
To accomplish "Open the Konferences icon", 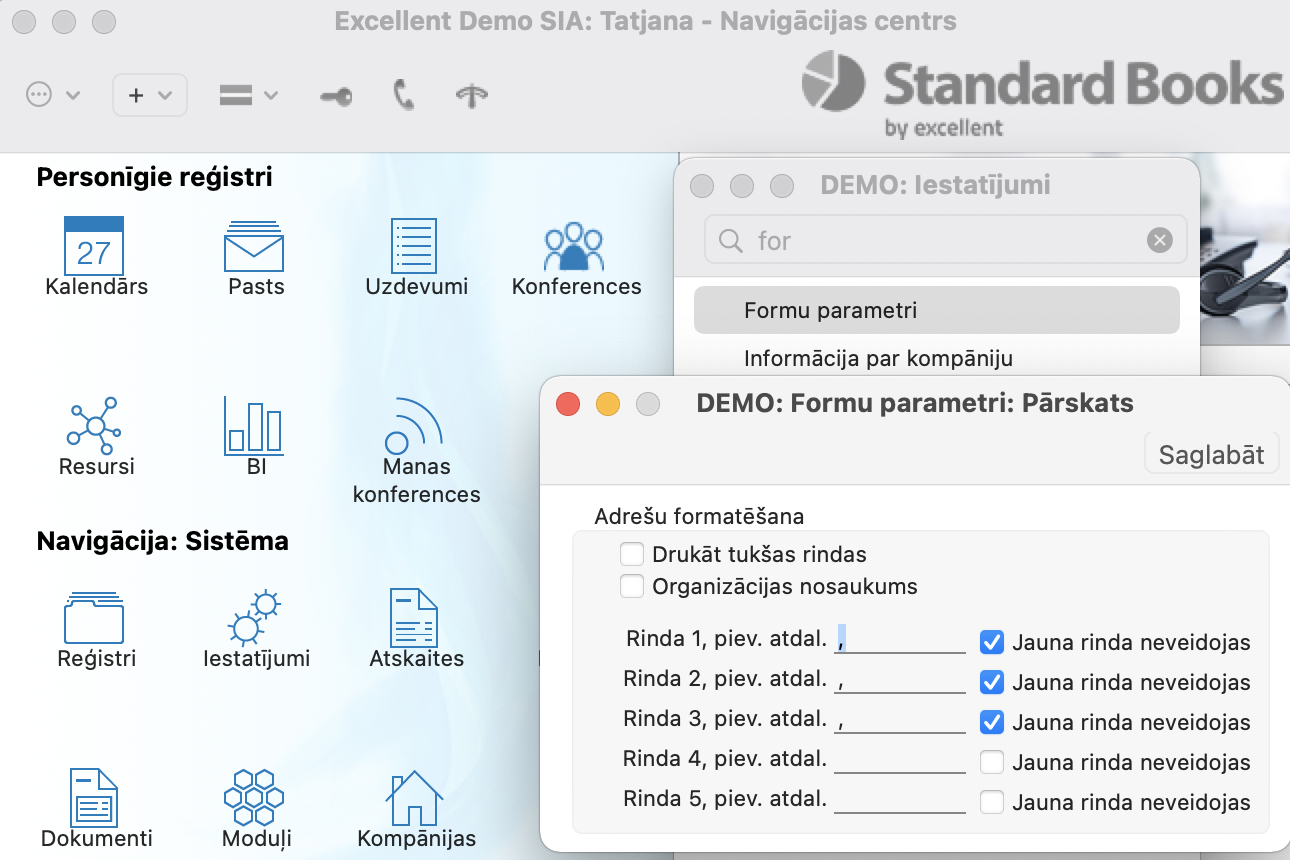I will (x=575, y=246).
